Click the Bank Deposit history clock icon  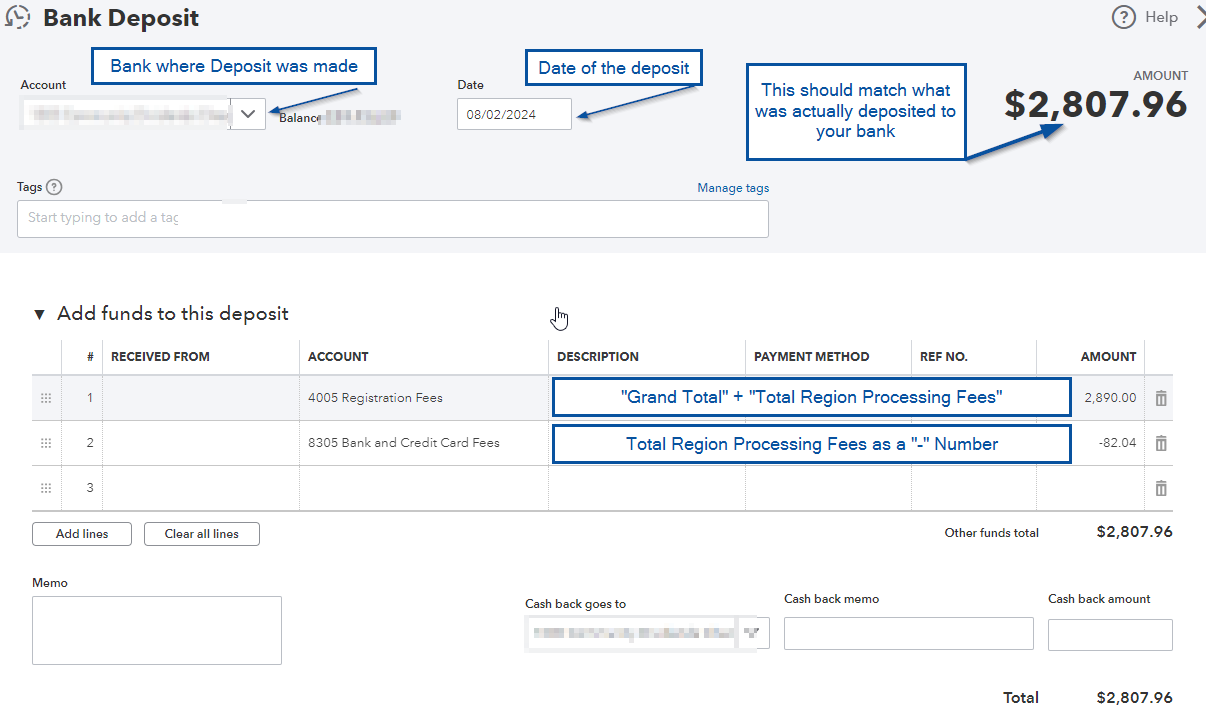click(17, 17)
